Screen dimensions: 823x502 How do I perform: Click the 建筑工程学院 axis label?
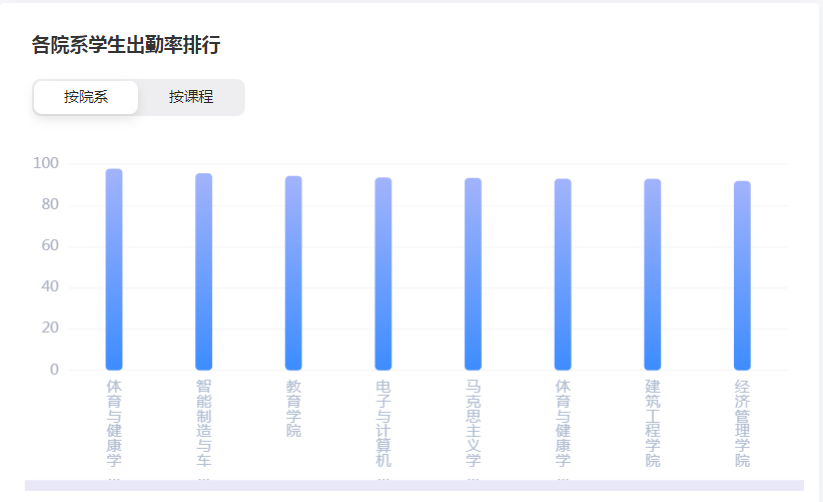click(x=652, y=423)
